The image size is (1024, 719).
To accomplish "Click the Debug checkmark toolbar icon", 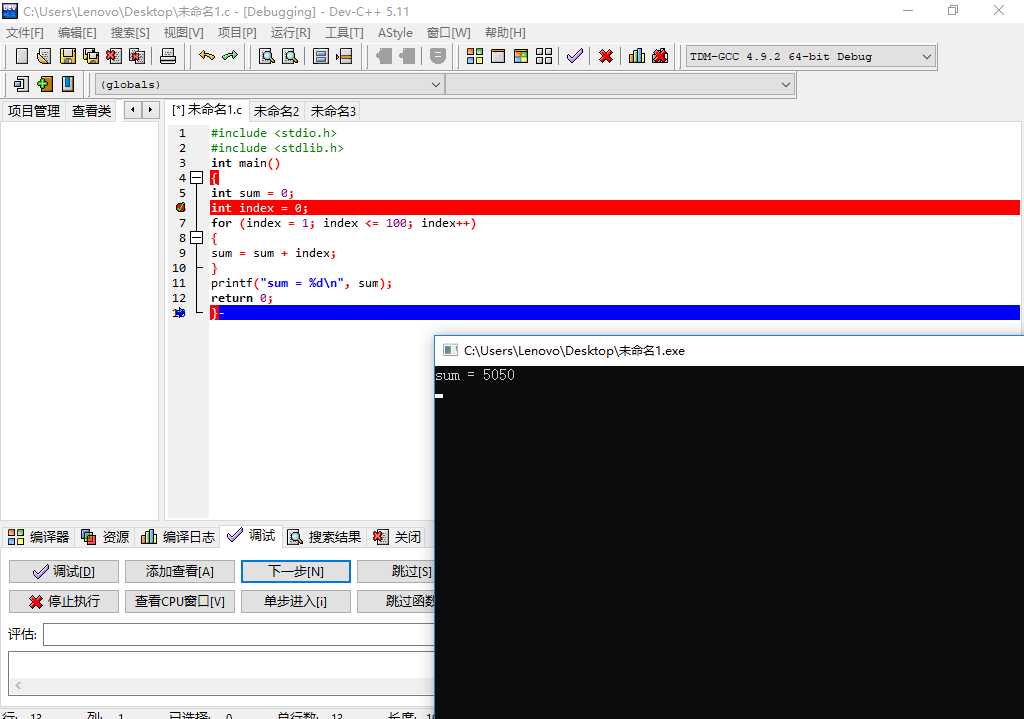I will 575,56.
